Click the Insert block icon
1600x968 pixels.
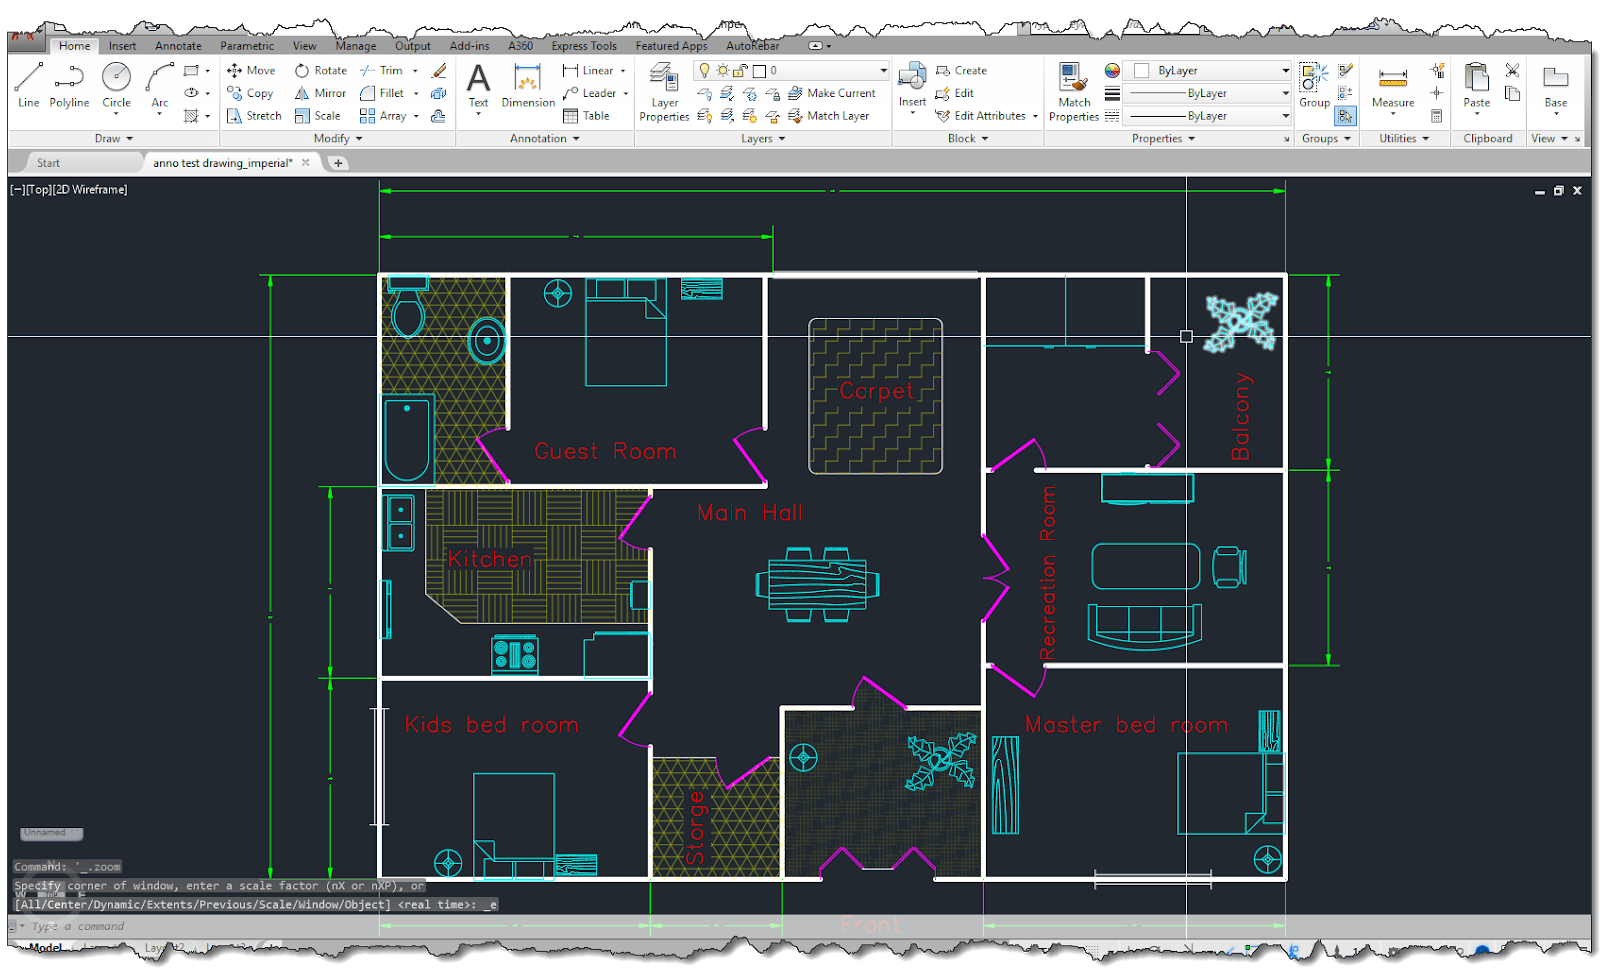[x=912, y=77]
